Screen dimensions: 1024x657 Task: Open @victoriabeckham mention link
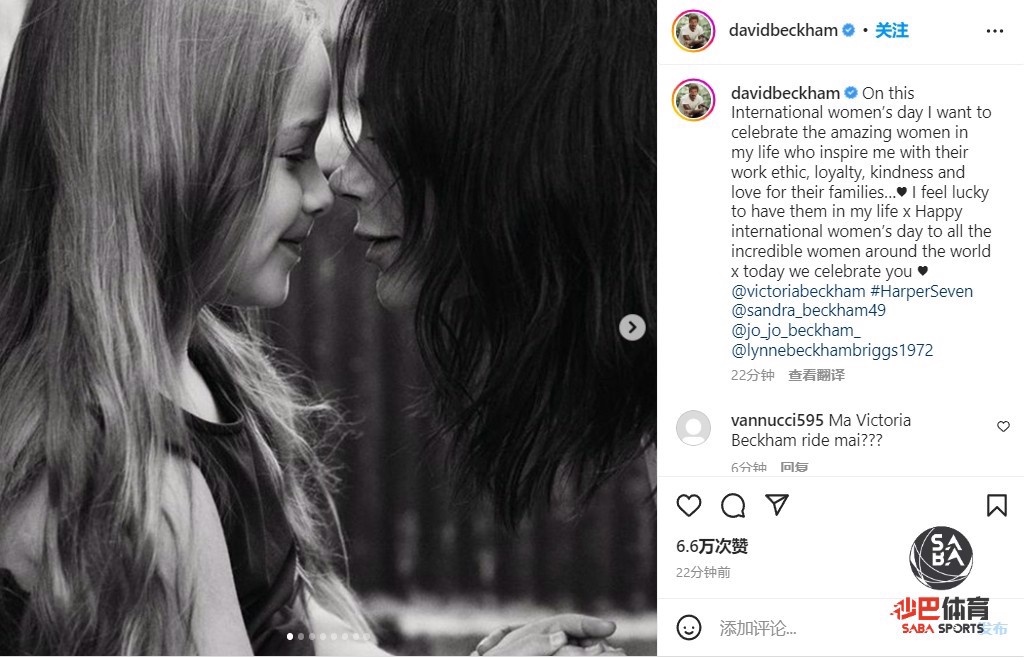798,291
